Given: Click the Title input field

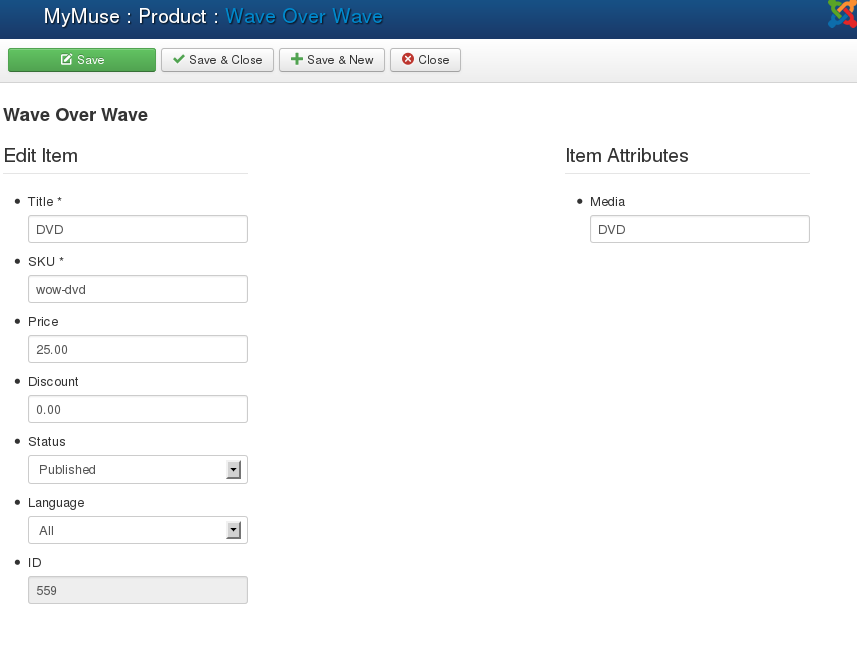Looking at the screenshot, I should coord(138,229).
